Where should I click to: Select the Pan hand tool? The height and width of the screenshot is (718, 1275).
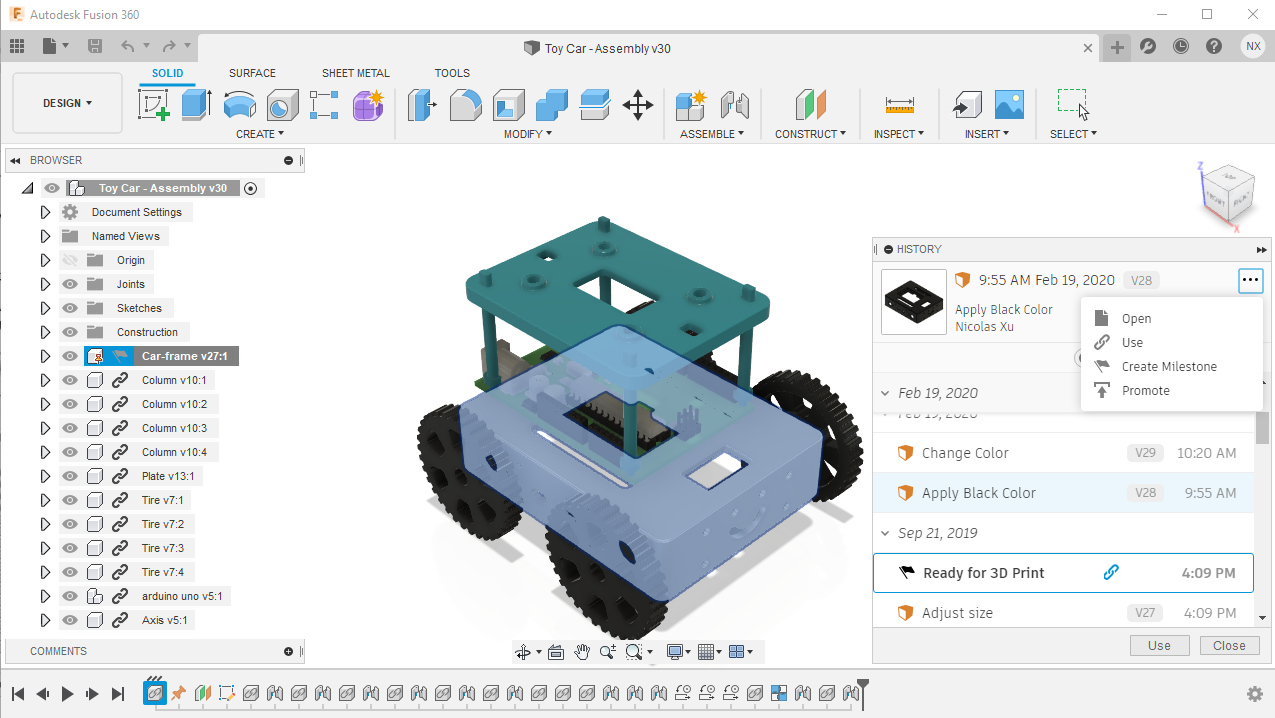[x=582, y=652]
